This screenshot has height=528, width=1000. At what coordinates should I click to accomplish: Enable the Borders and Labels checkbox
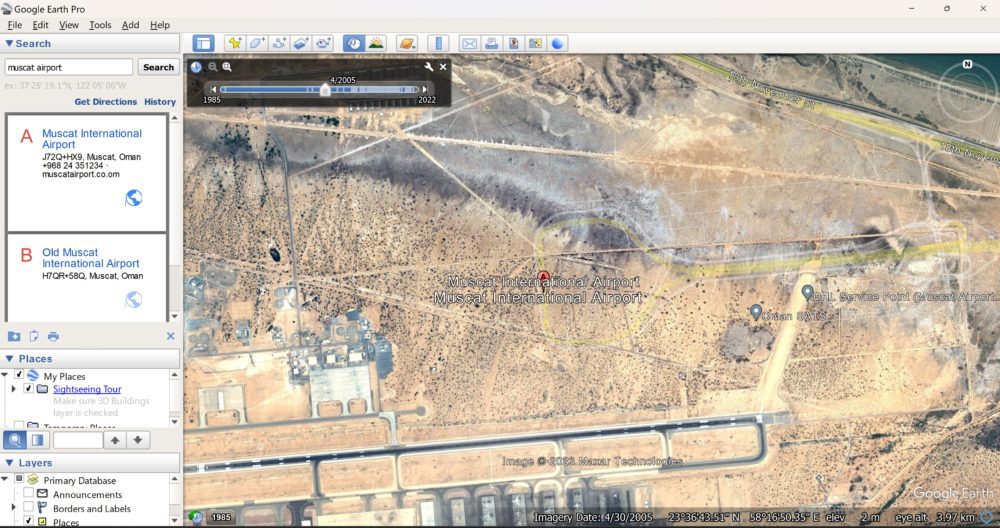28,508
